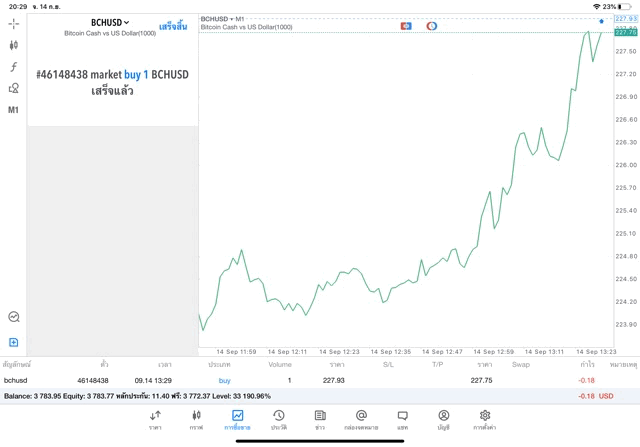Click the blue buy type cell
The width and height of the screenshot is (640, 447).
click(224, 380)
